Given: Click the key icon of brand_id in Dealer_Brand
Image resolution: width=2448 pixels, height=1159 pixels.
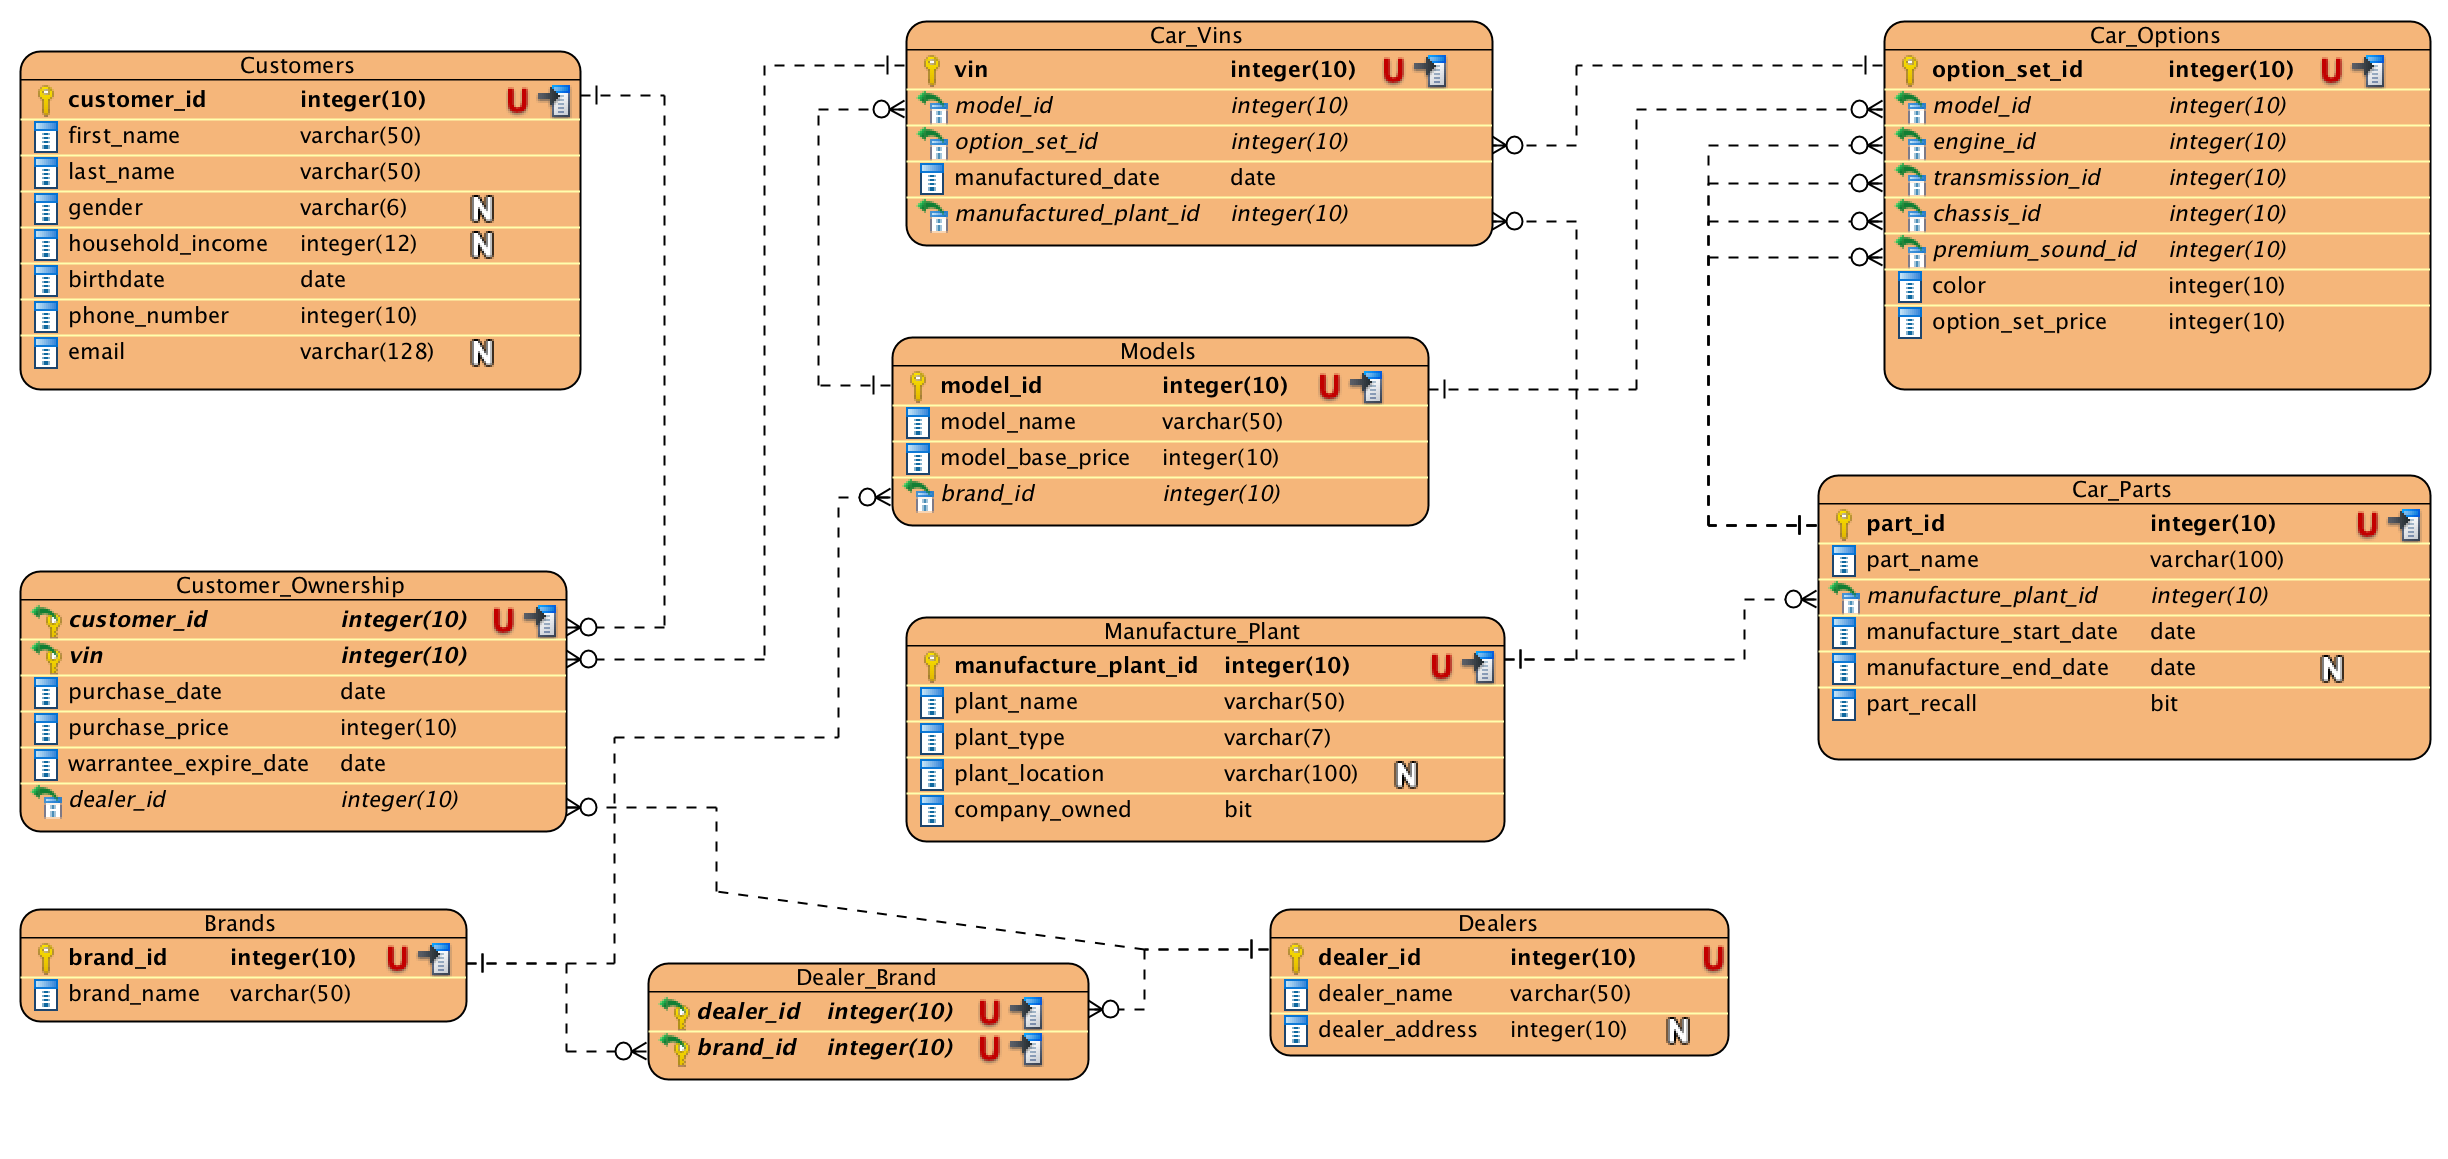Looking at the screenshot, I should [x=675, y=1049].
